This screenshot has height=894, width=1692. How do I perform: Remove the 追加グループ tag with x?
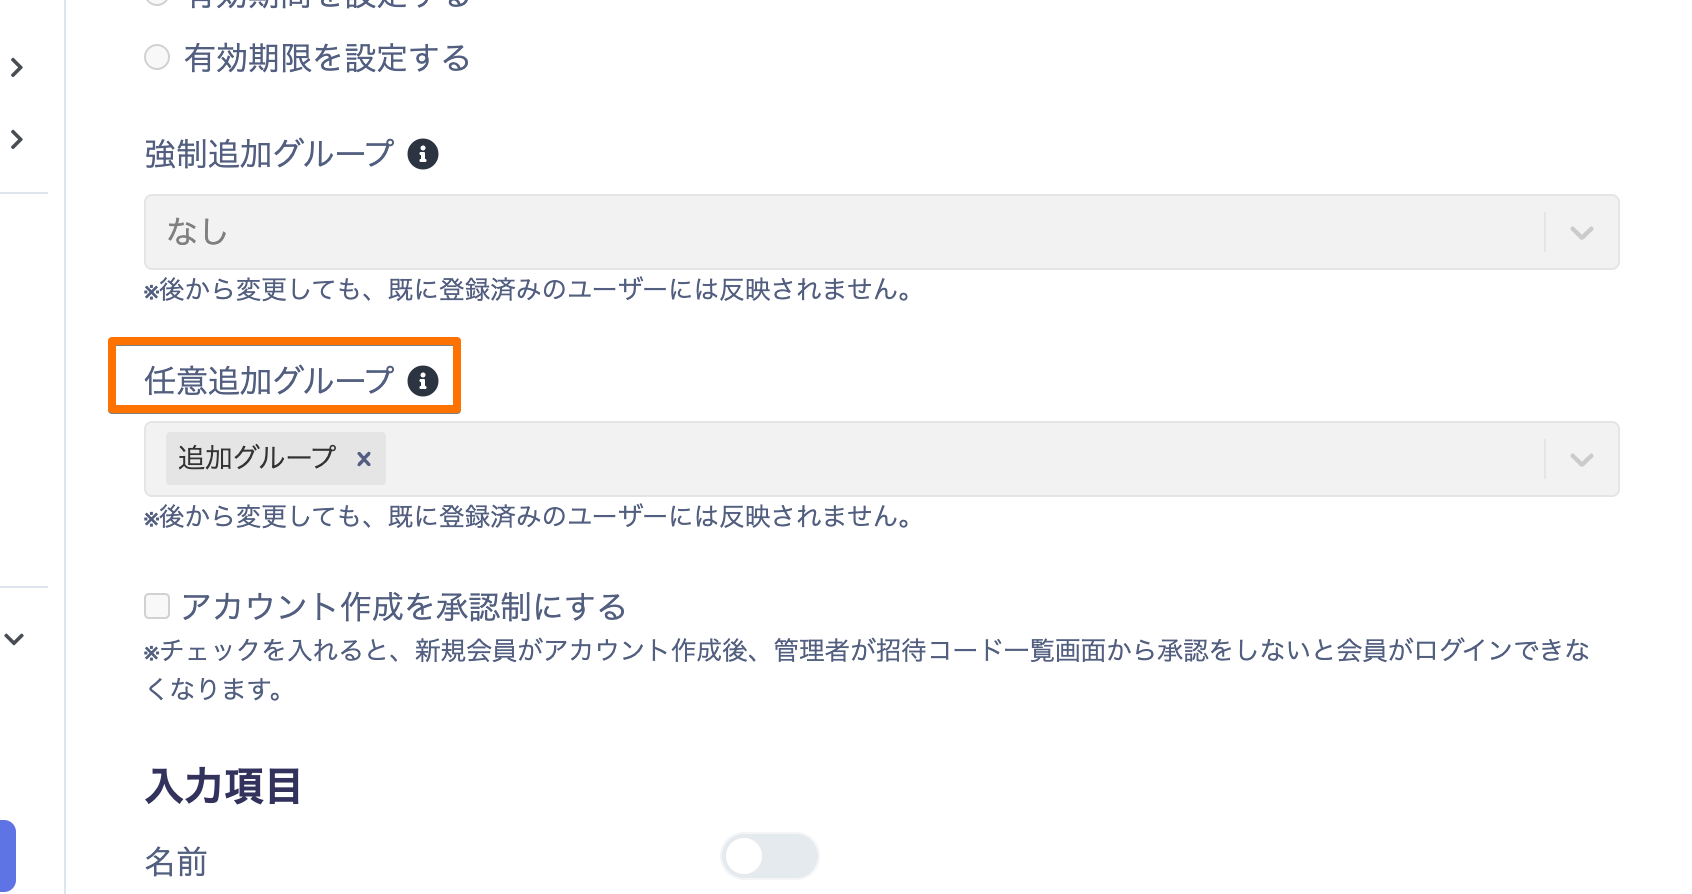[364, 458]
